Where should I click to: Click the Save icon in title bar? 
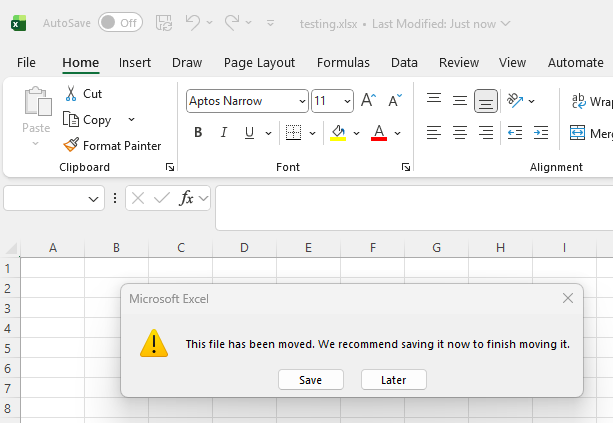[164, 23]
